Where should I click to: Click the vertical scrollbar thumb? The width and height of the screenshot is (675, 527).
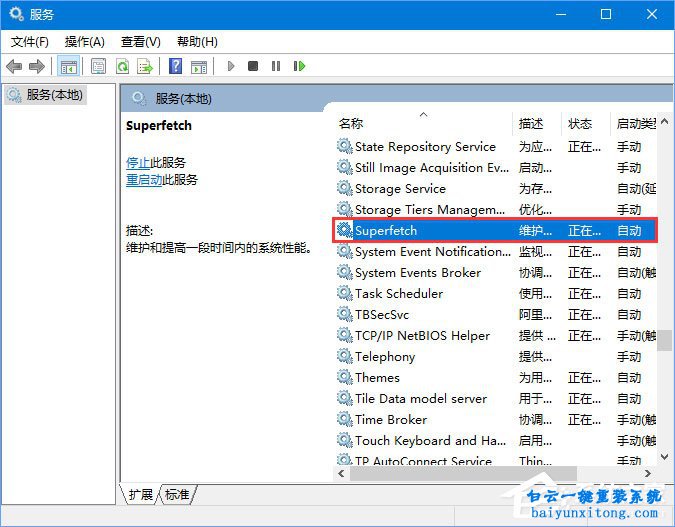(665, 341)
